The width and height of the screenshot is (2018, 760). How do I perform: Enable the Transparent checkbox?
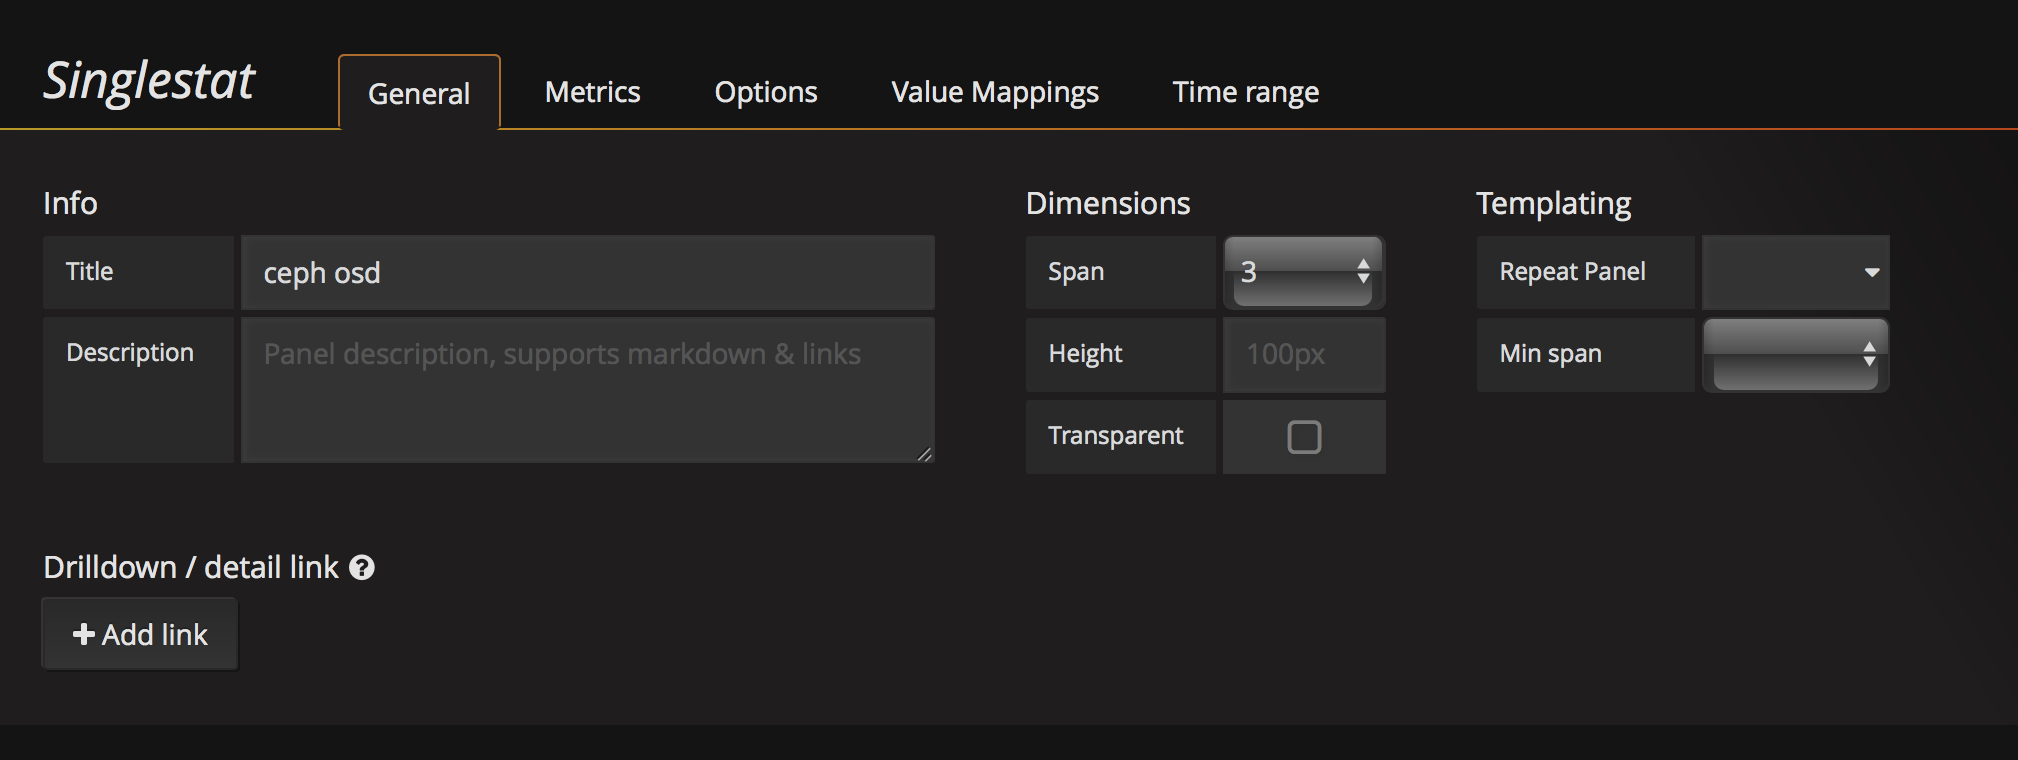pos(1304,437)
